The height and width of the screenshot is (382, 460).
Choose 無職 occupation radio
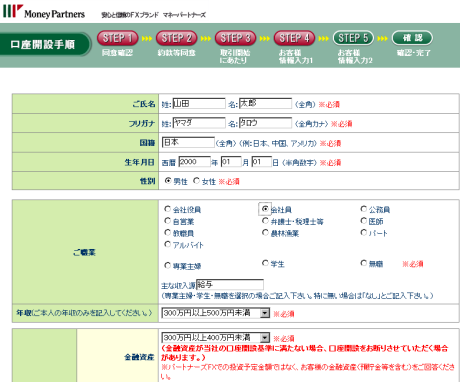coord(363,263)
